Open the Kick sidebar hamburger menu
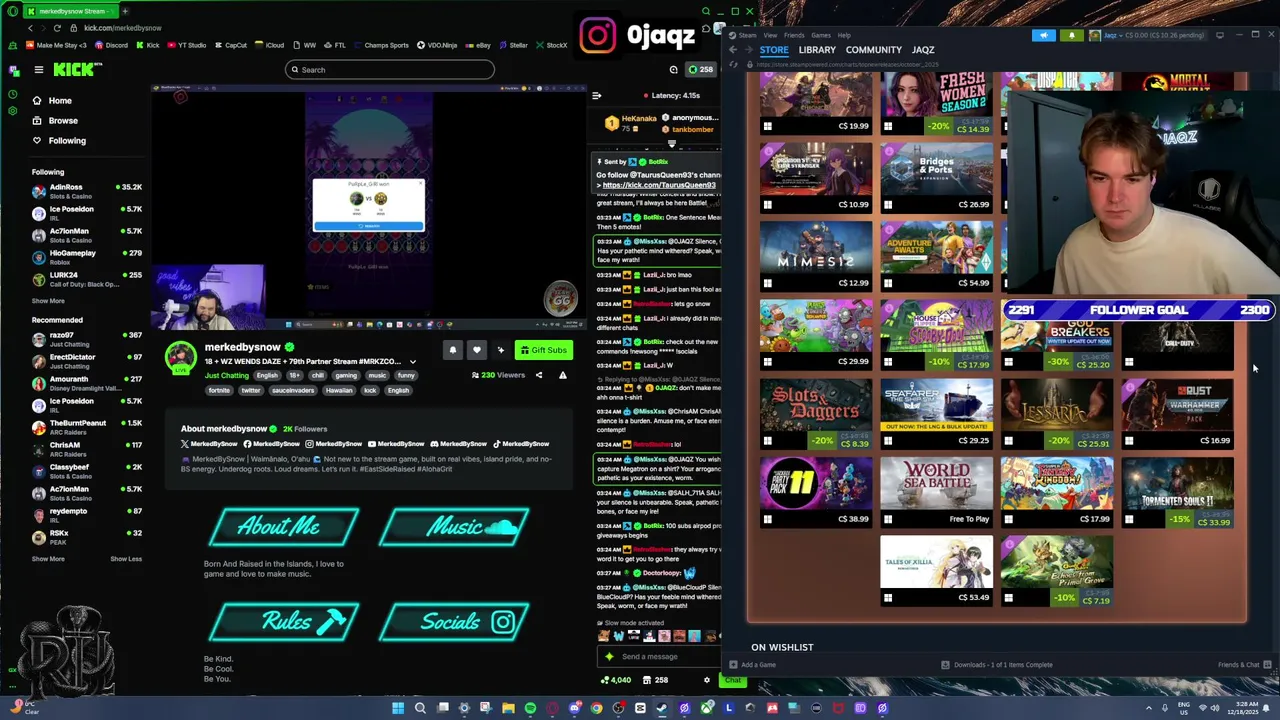This screenshot has width=1280, height=720. coord(38,69)
